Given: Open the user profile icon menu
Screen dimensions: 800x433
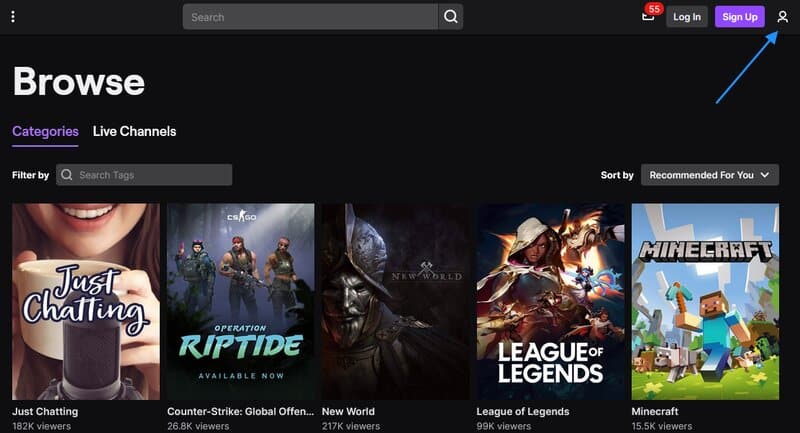Looking at the screenshot, I should point(783,17).
